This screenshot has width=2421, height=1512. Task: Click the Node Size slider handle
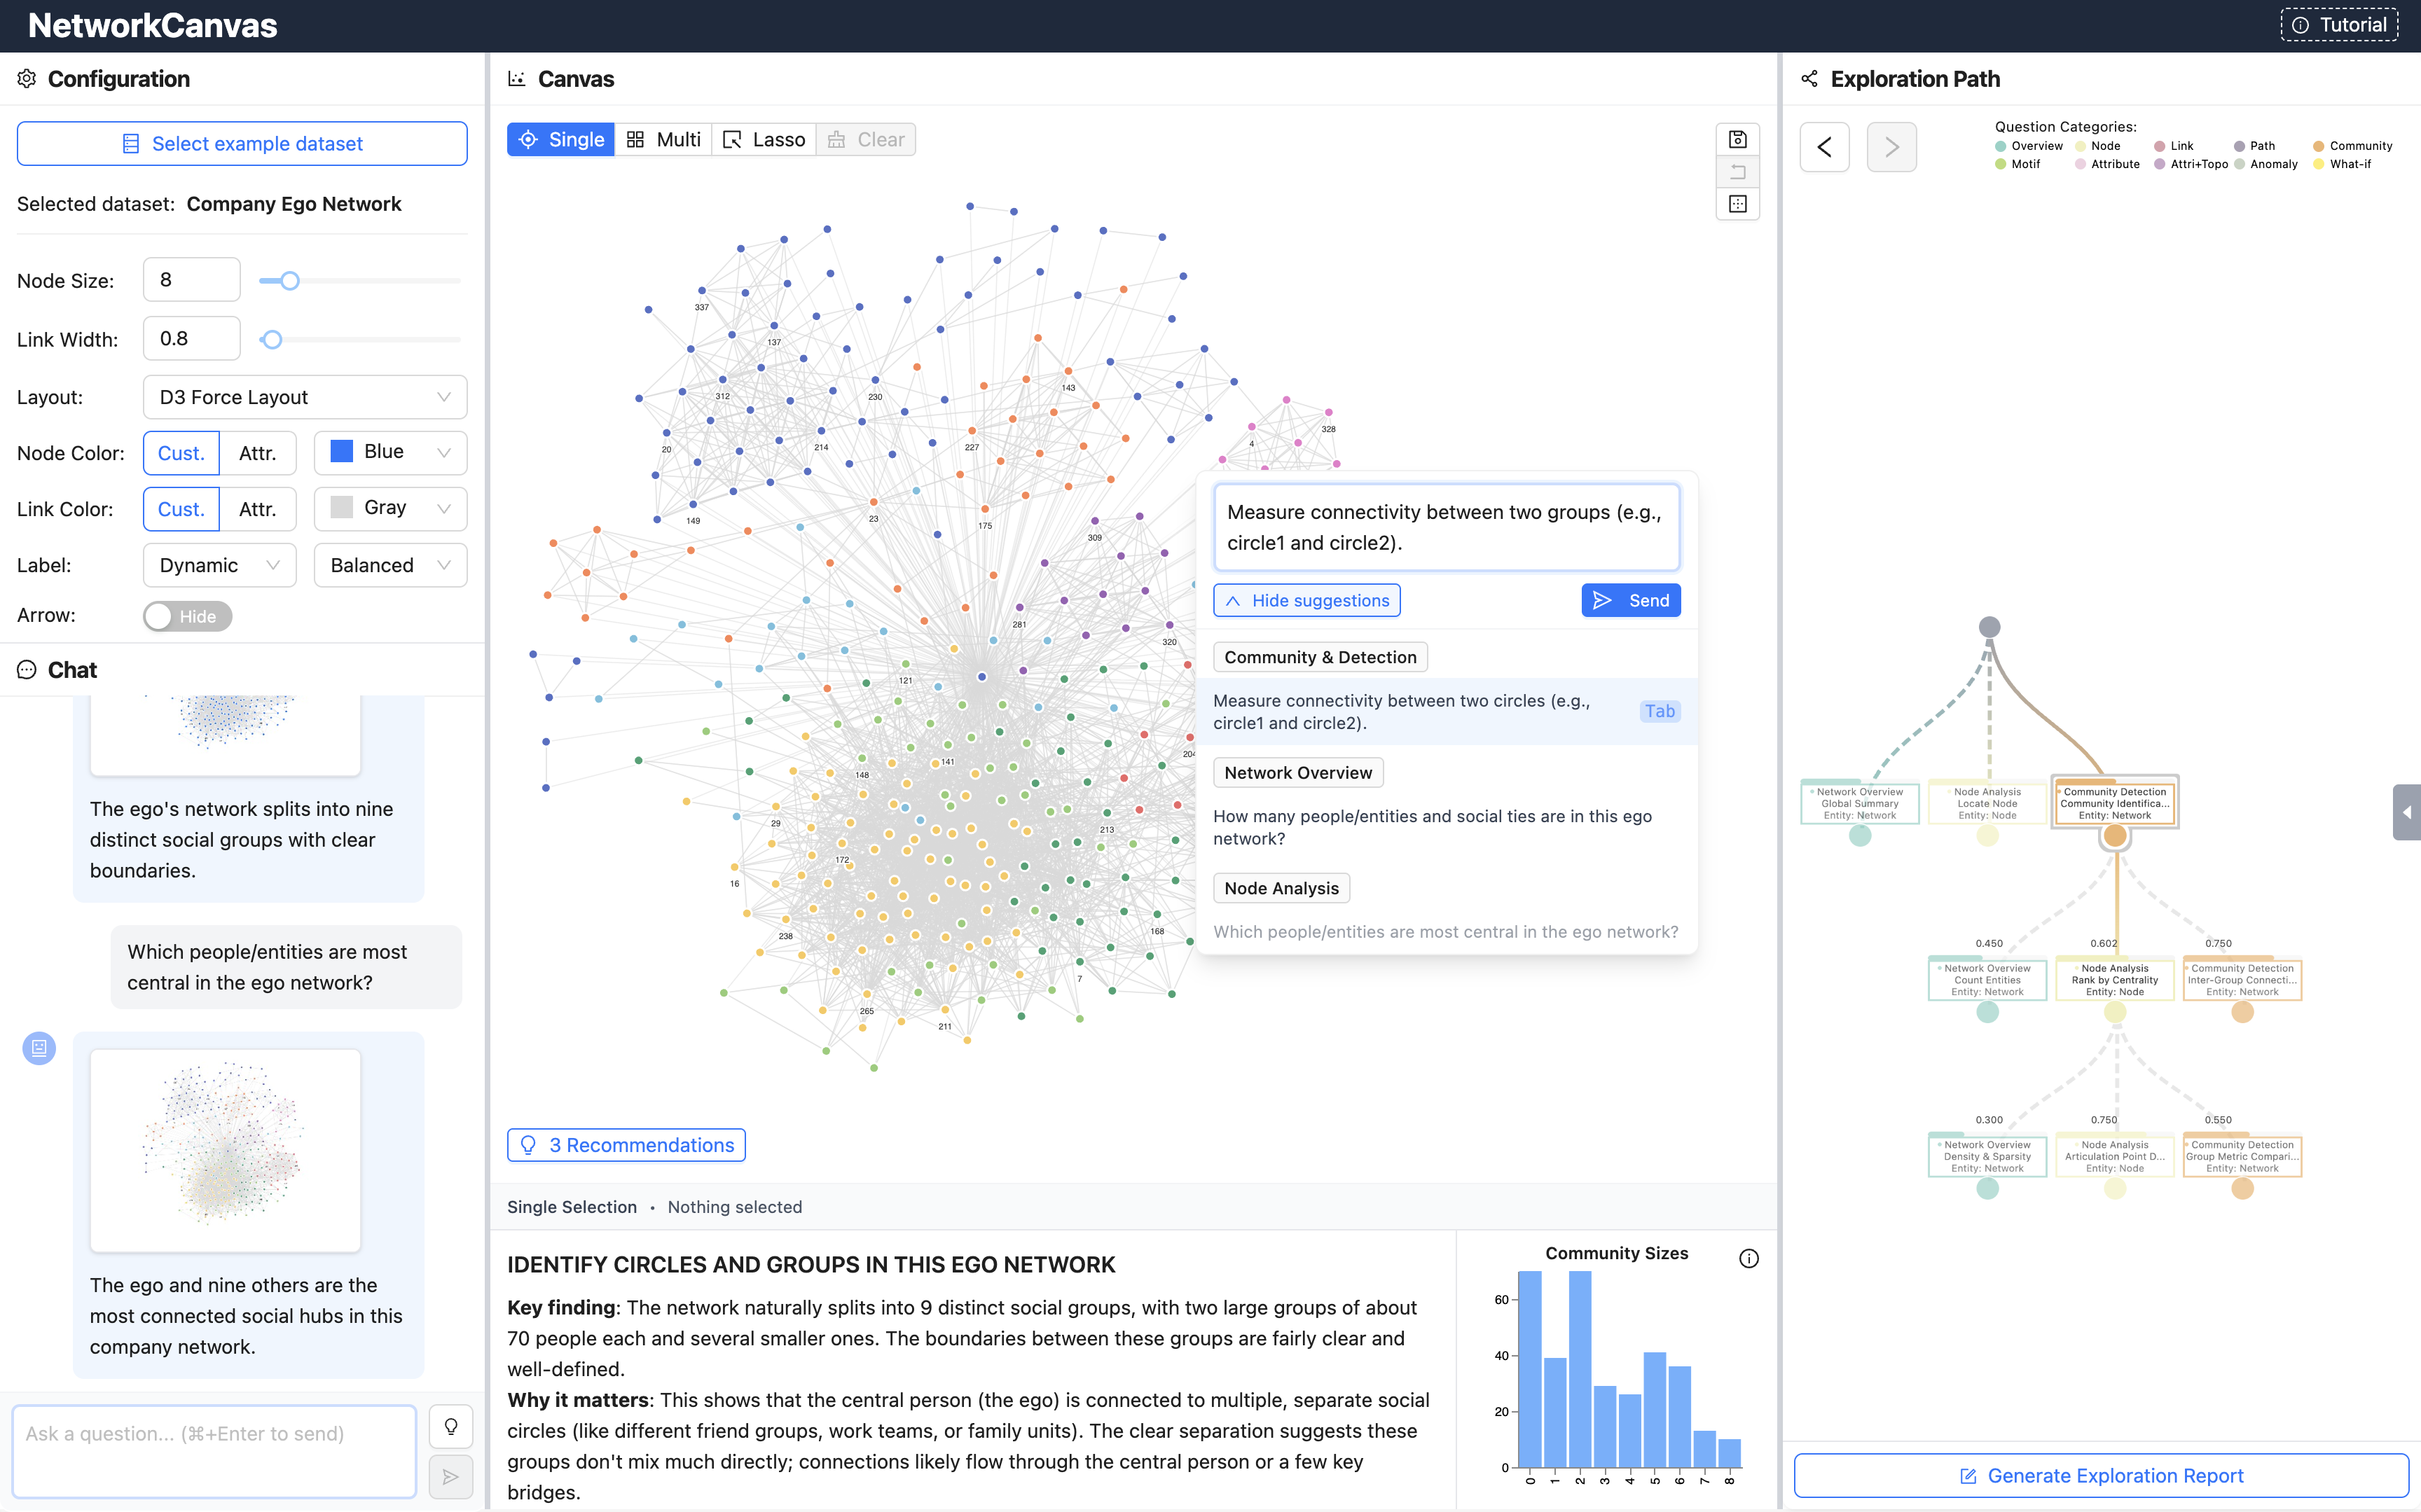point(290,281)
